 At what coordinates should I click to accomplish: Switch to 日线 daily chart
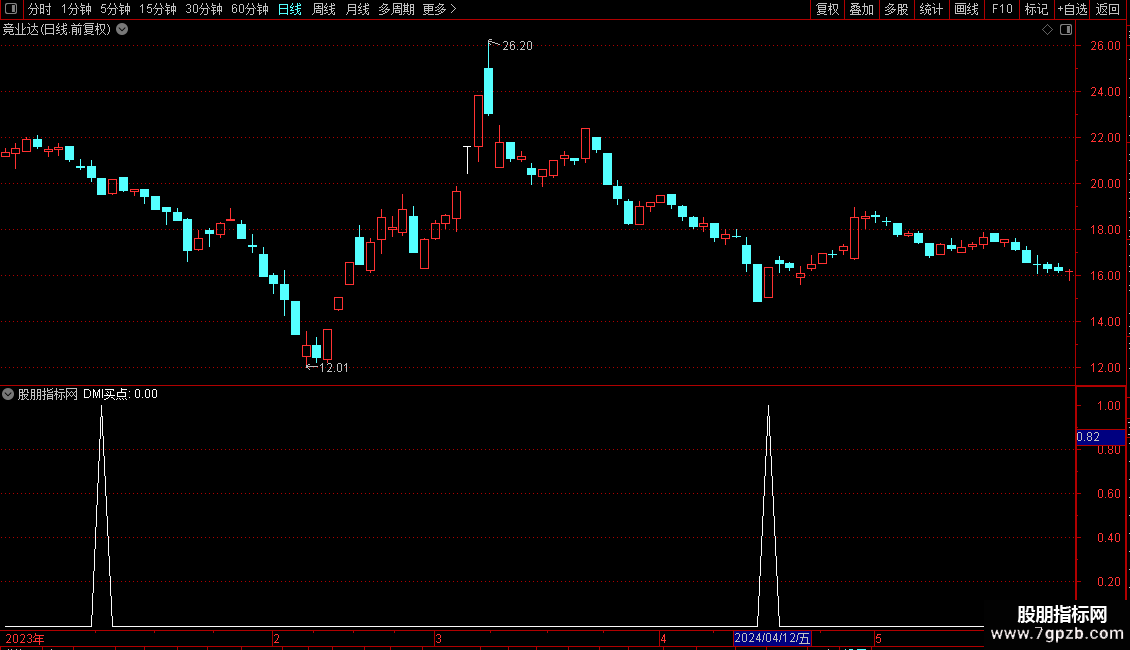point(290,9)
